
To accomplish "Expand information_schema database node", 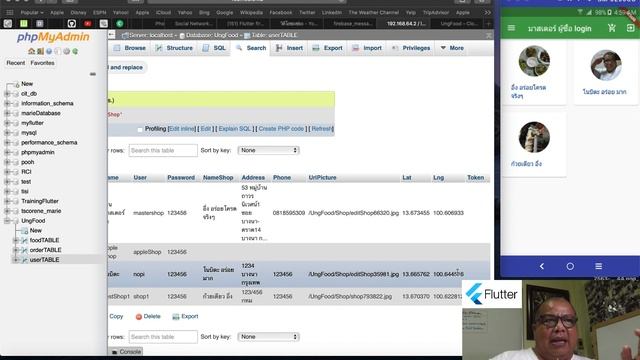I will pyautogui.click(x=7, y=103).
